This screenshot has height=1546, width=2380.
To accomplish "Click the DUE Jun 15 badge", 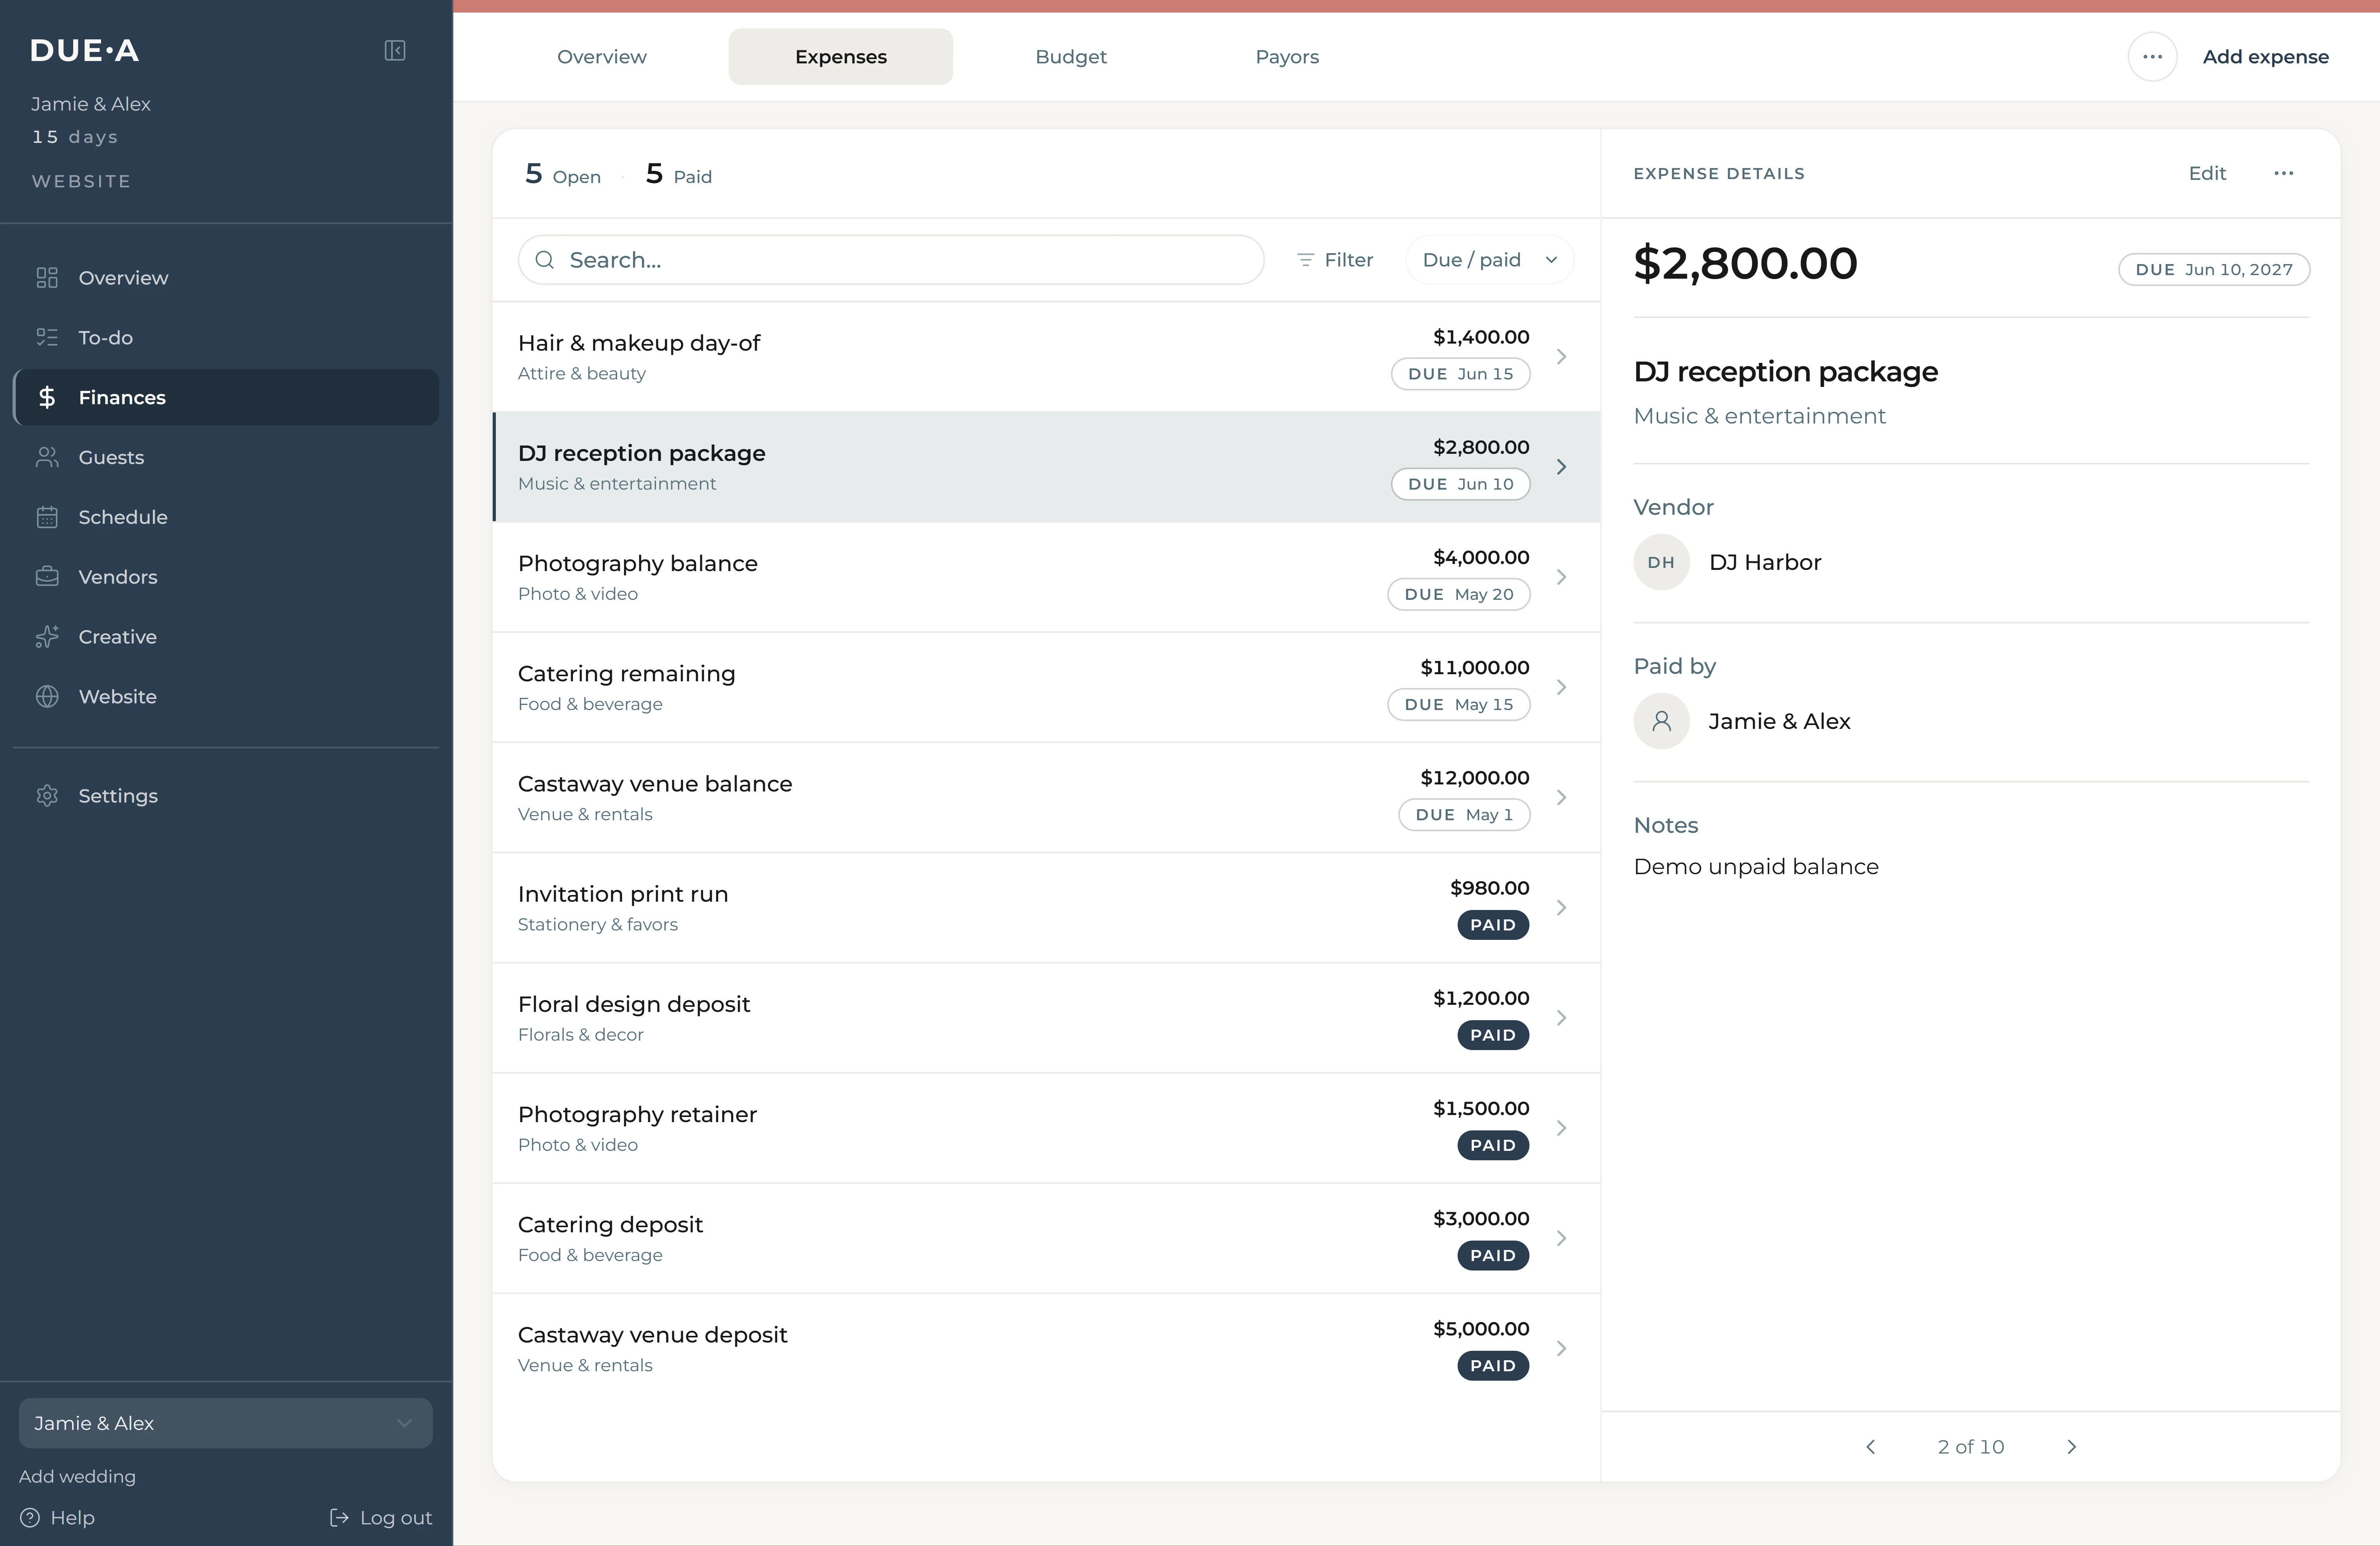I will click(x=1461, y=374).
